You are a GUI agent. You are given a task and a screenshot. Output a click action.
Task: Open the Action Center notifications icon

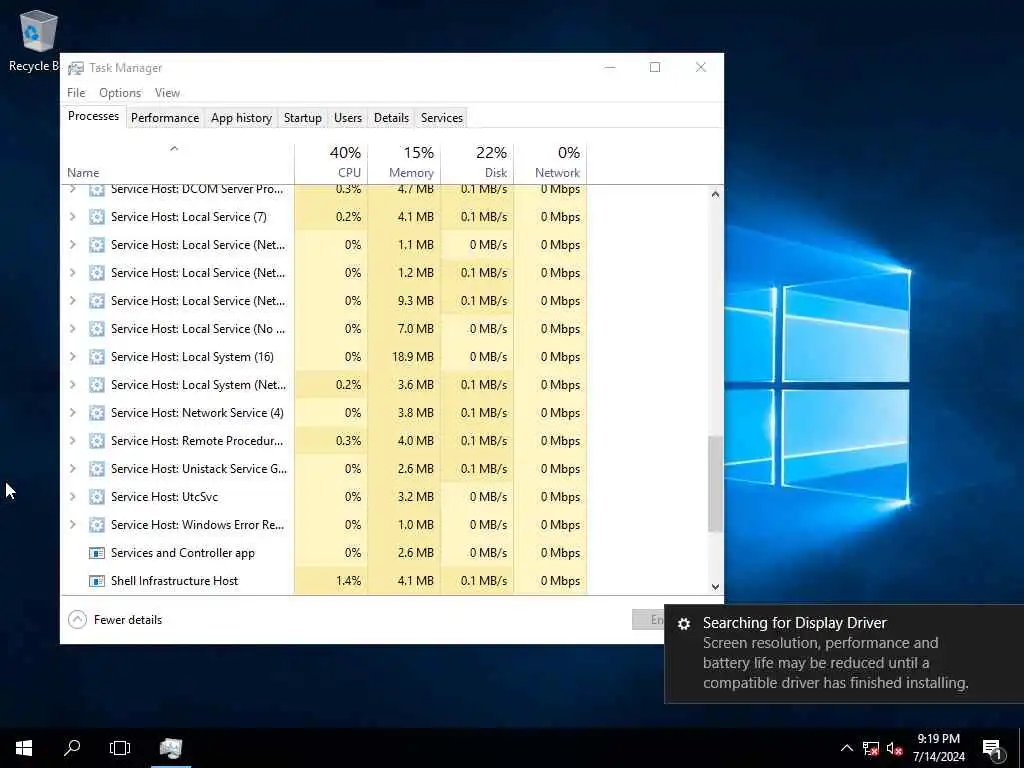click(993, 748)
